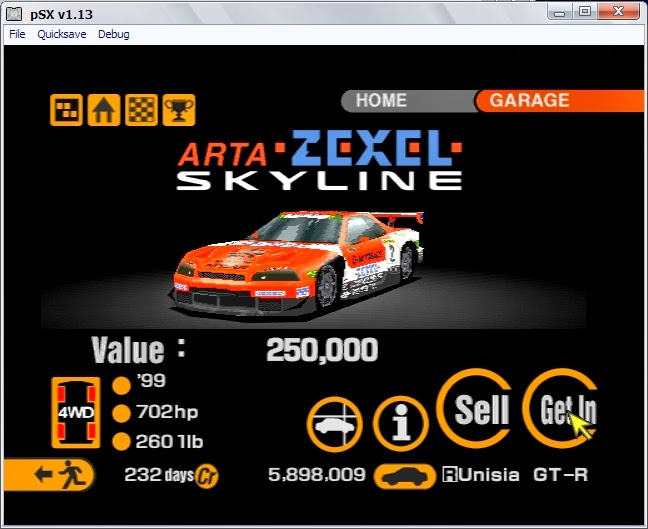Select the GARAGE tab
The width and height of the screenshot is (648, 529).
560,100
